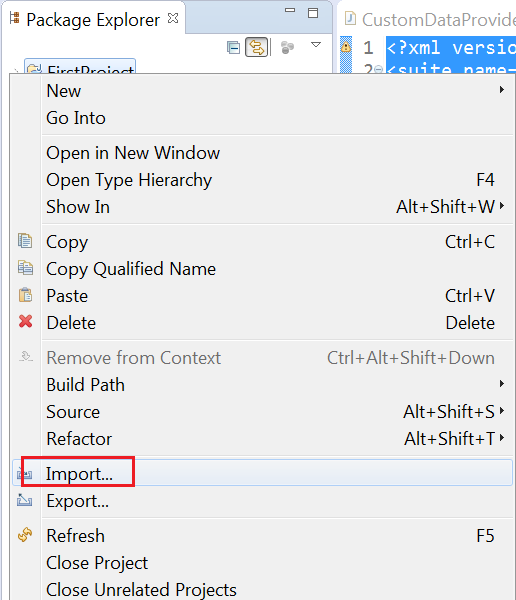Choose Export... from the menu

[x=262, y=501]
